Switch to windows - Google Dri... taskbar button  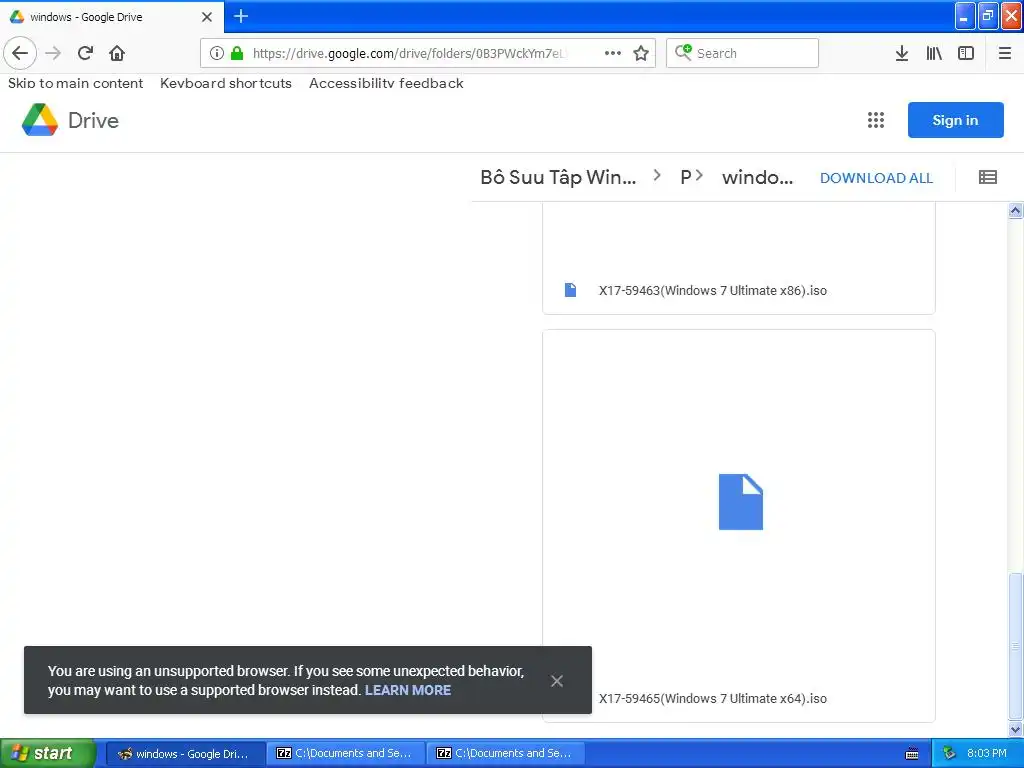[185, 753]
